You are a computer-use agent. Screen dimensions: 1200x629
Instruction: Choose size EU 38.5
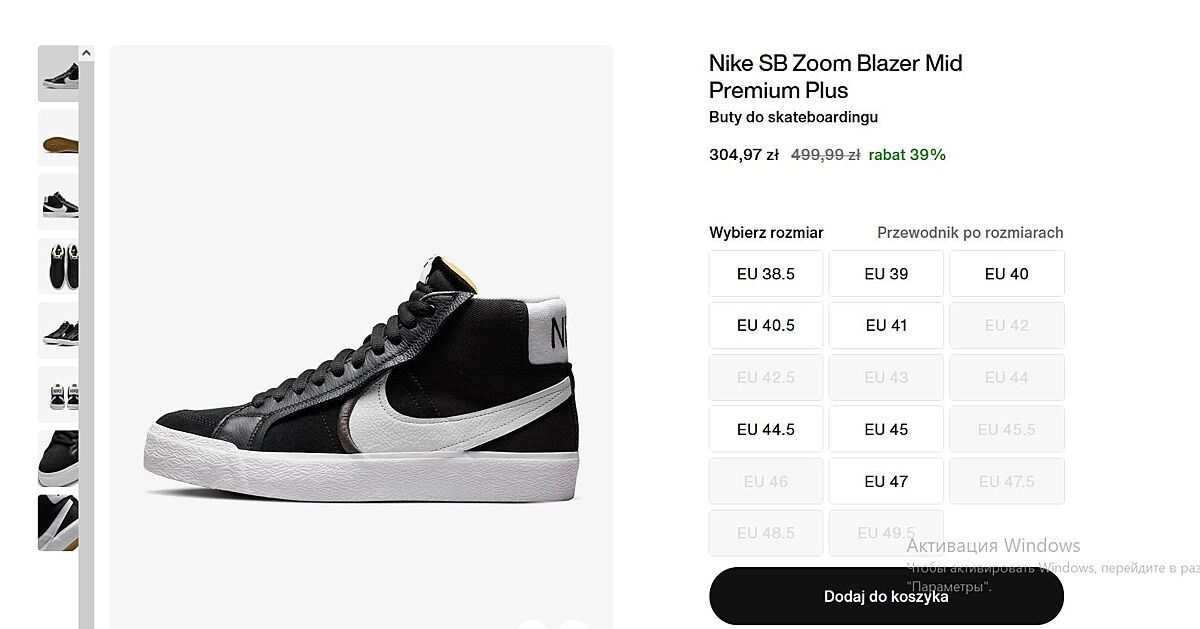pos(766,274)
